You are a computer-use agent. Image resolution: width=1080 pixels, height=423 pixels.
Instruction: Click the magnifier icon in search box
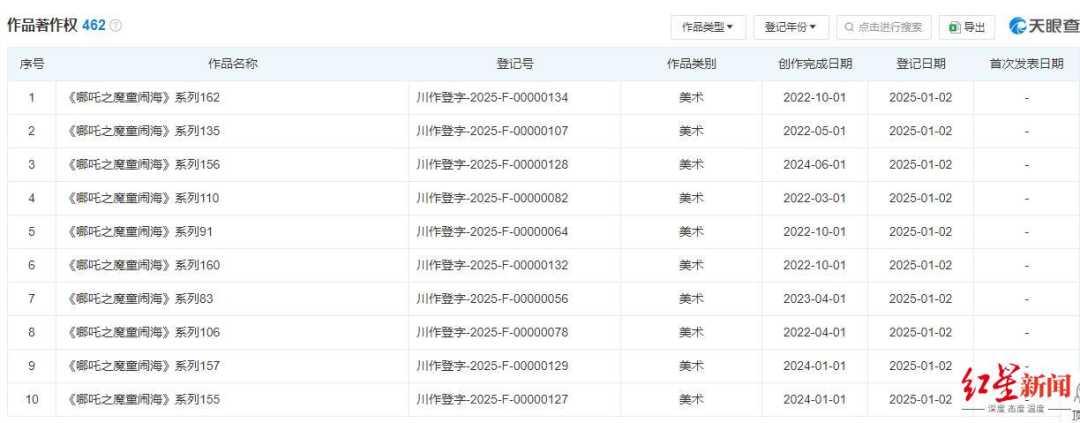tap(850, 28)
